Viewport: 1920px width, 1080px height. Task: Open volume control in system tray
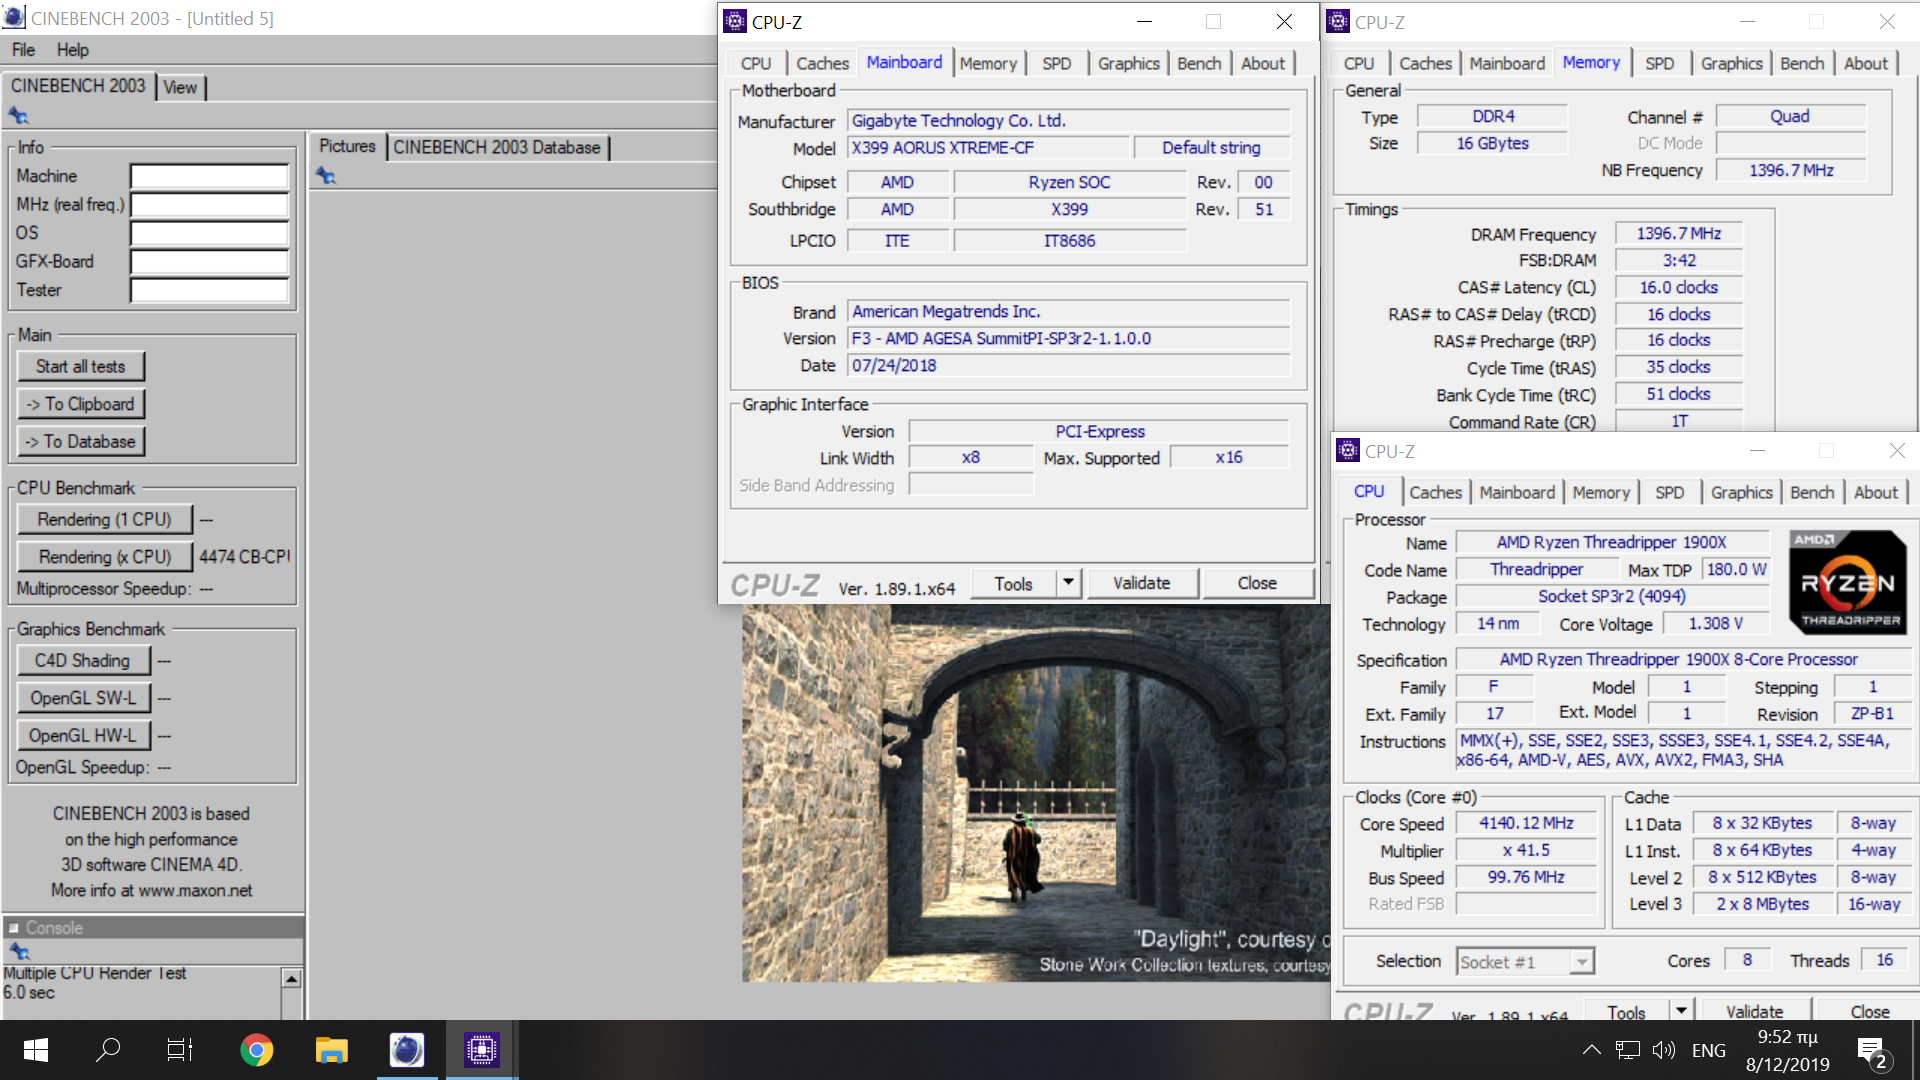pos(1663,1050)
